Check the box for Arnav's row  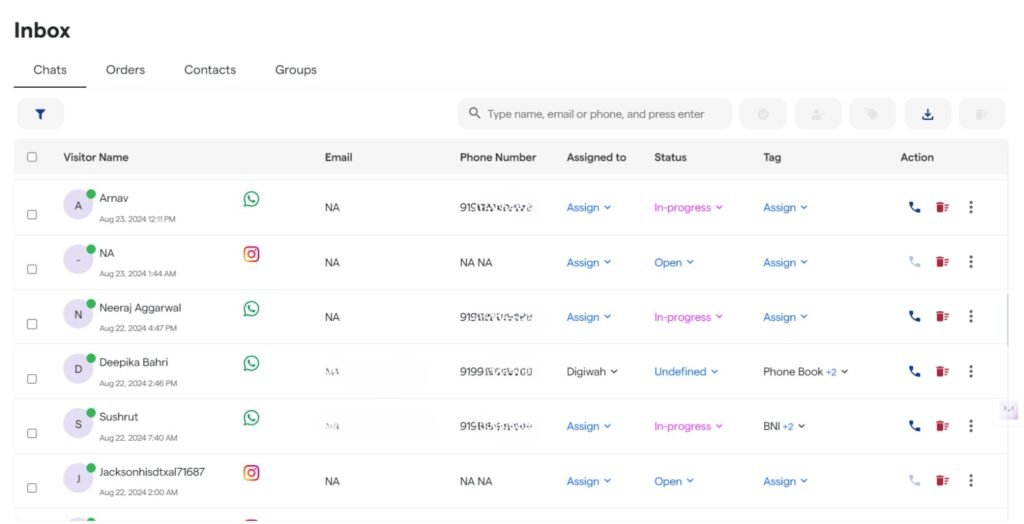tap(32, 215)
